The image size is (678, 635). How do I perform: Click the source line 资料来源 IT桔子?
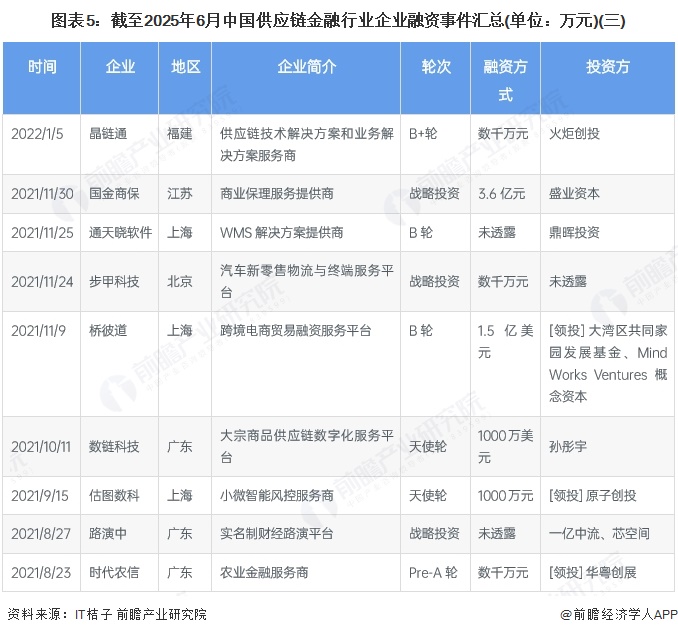pyautogui.click(x=107, y=614)
